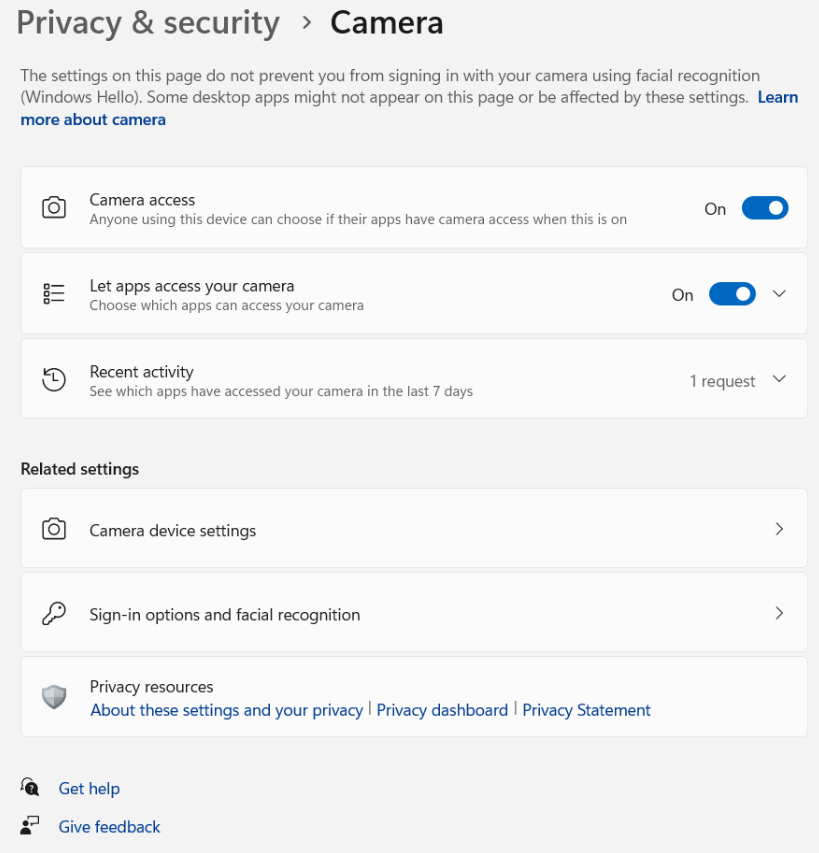Click the camera icon beside Camera access
The height and width of the screenshot is (853, 819).
(x=54, y=207)
